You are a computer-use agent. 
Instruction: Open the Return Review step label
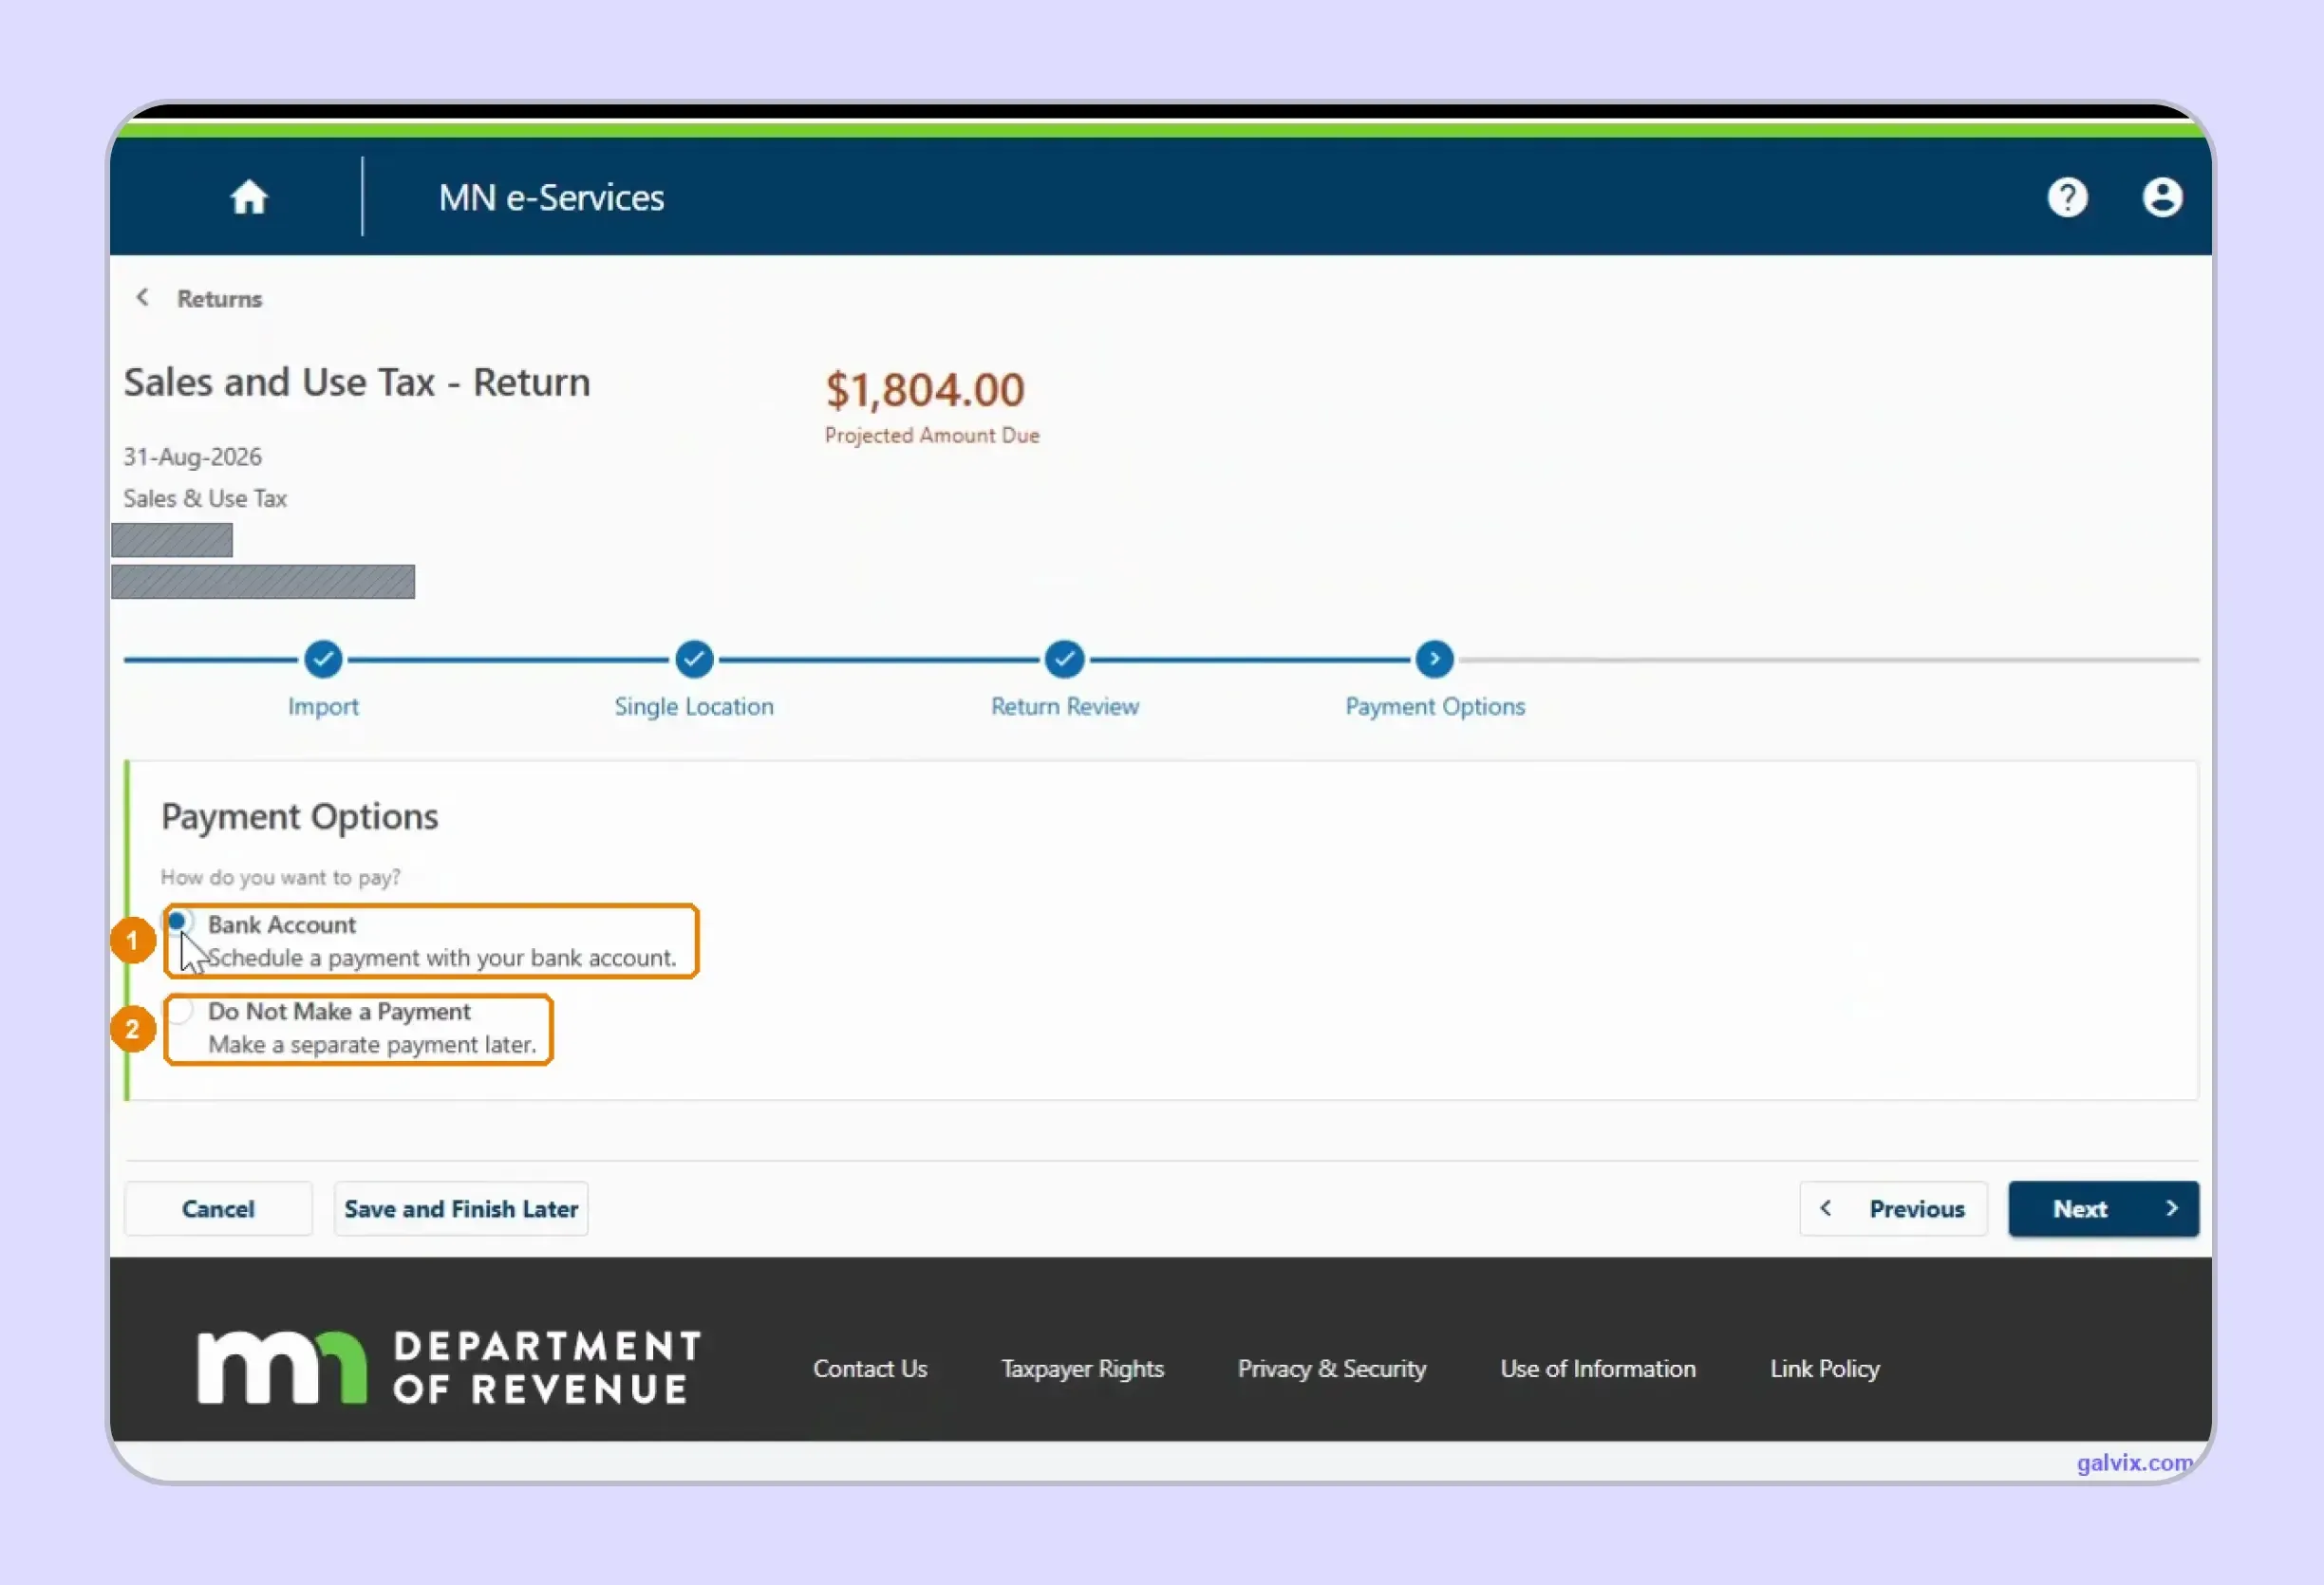coord(1064,706)
